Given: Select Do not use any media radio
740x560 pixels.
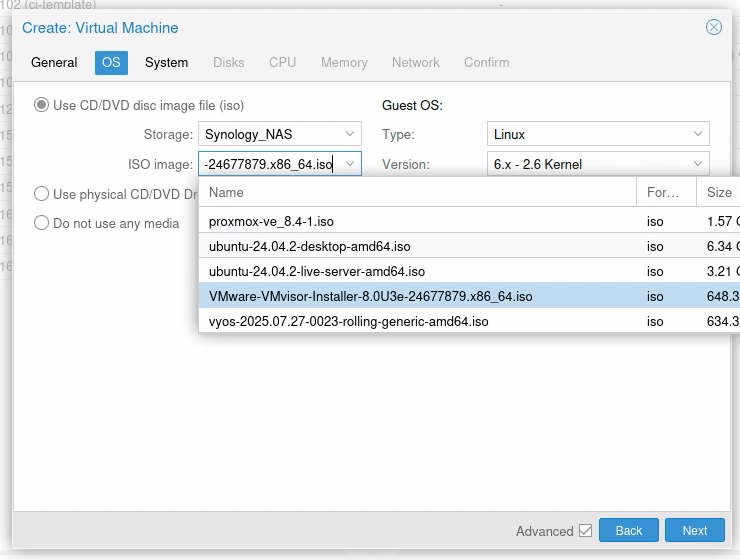Looking at the screenshot, I should (41, 223).
